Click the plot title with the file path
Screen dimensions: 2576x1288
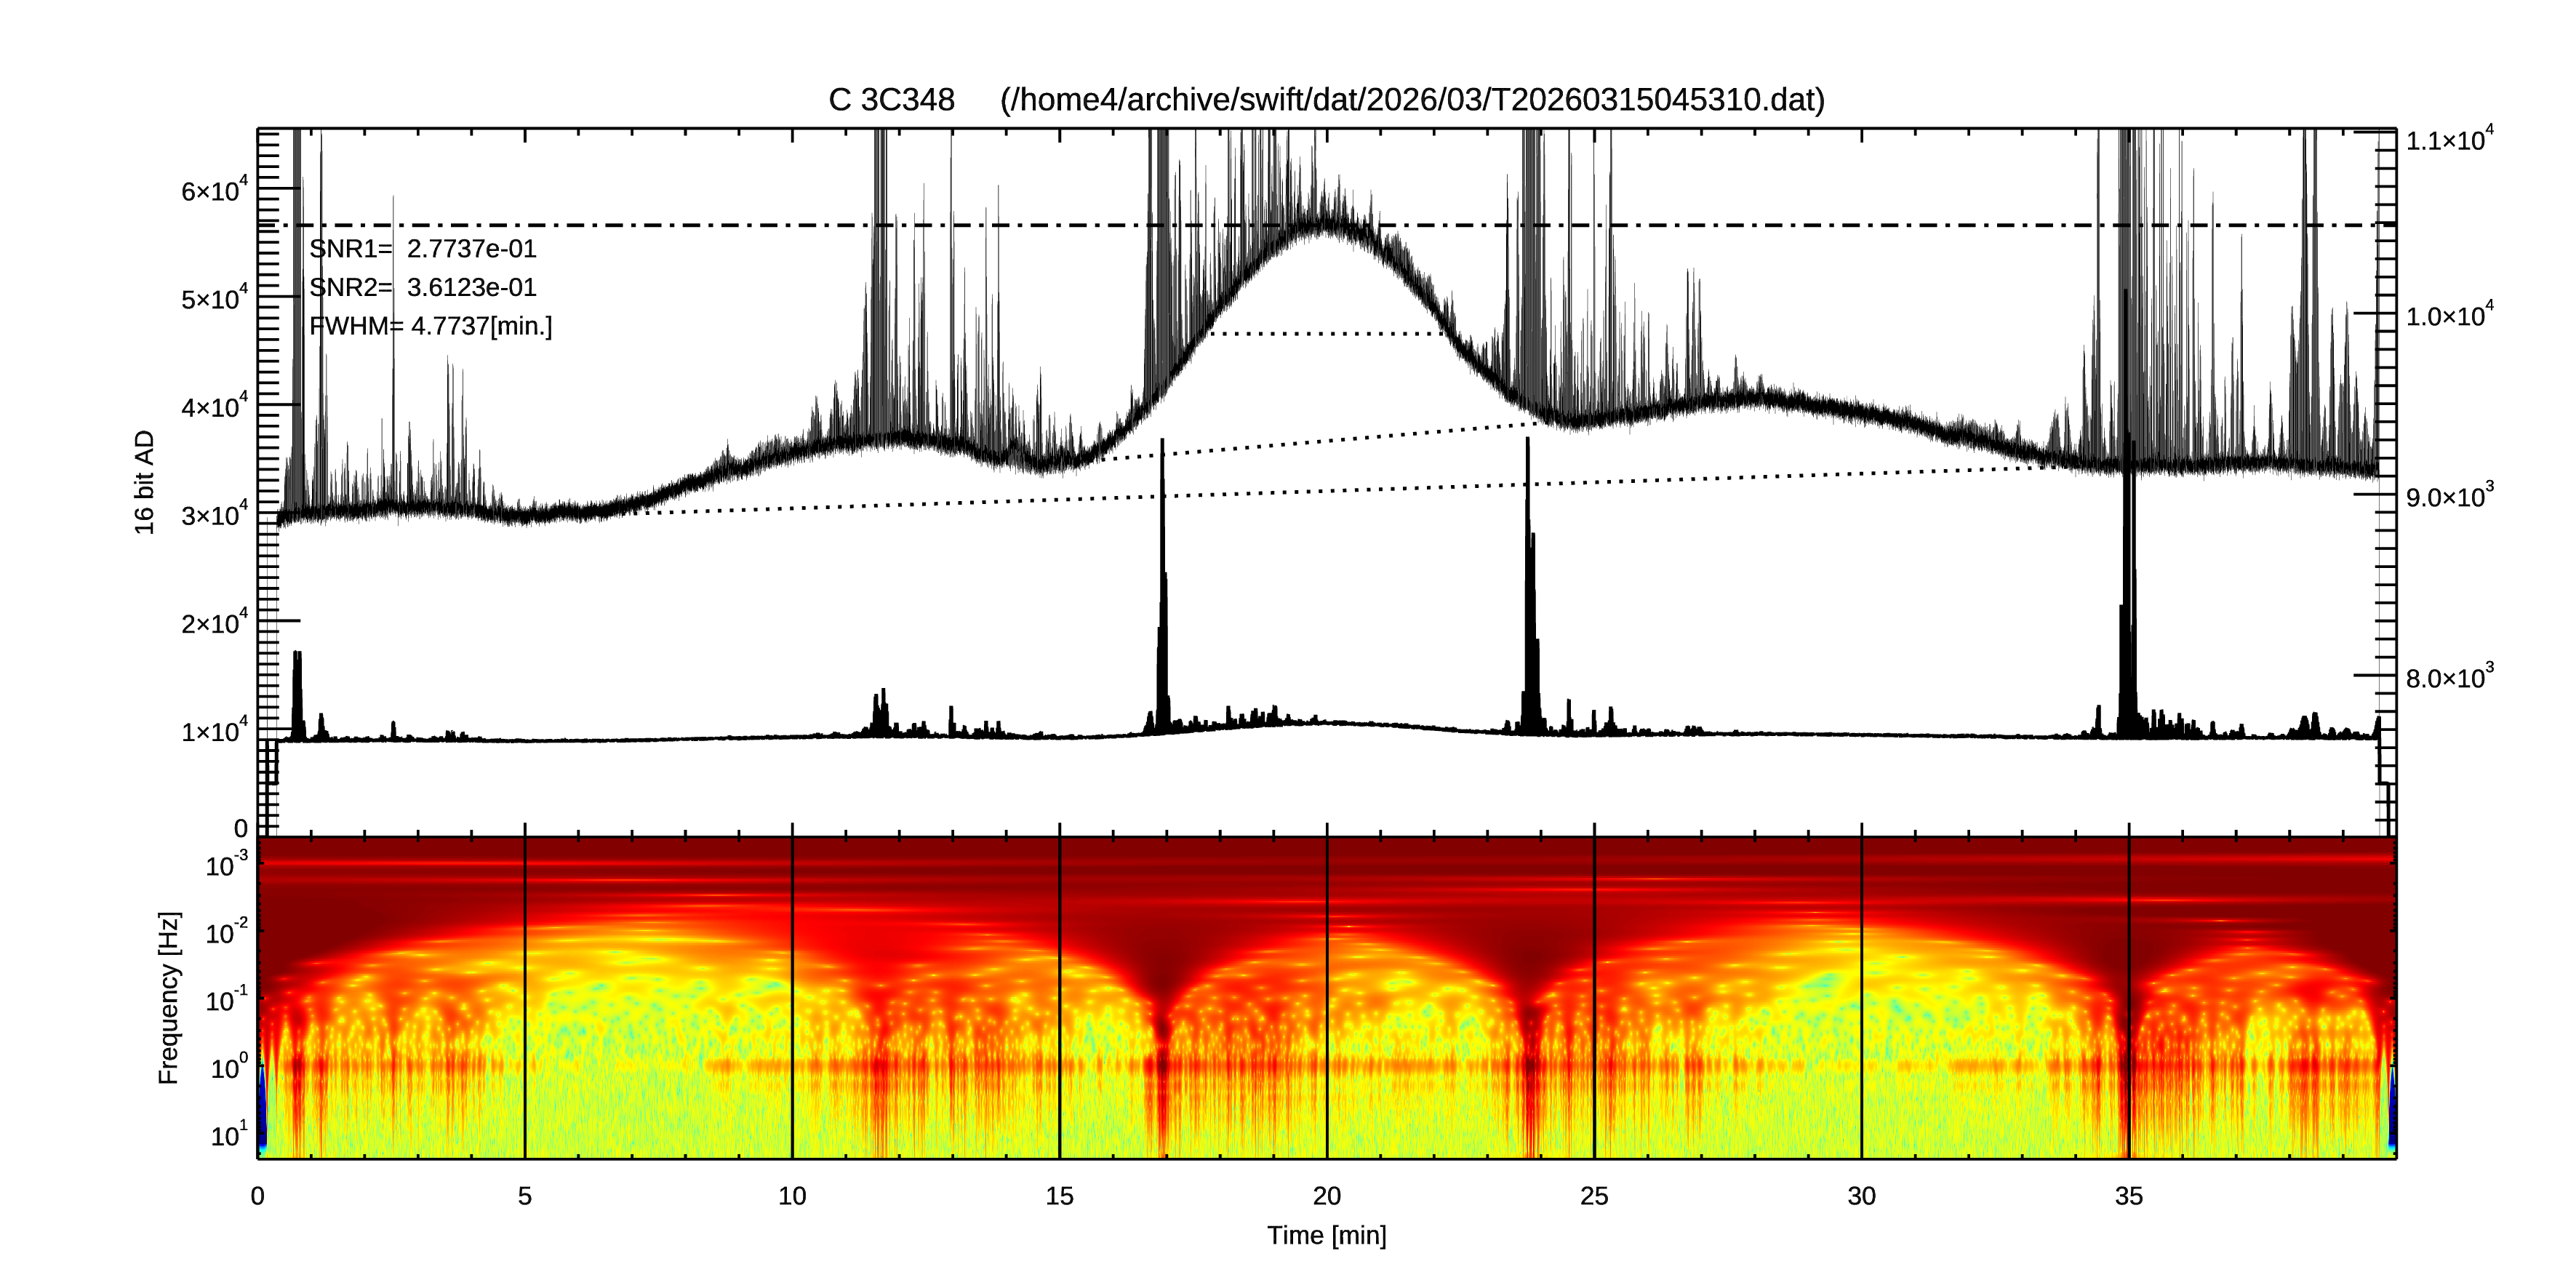pos(1326,100)
